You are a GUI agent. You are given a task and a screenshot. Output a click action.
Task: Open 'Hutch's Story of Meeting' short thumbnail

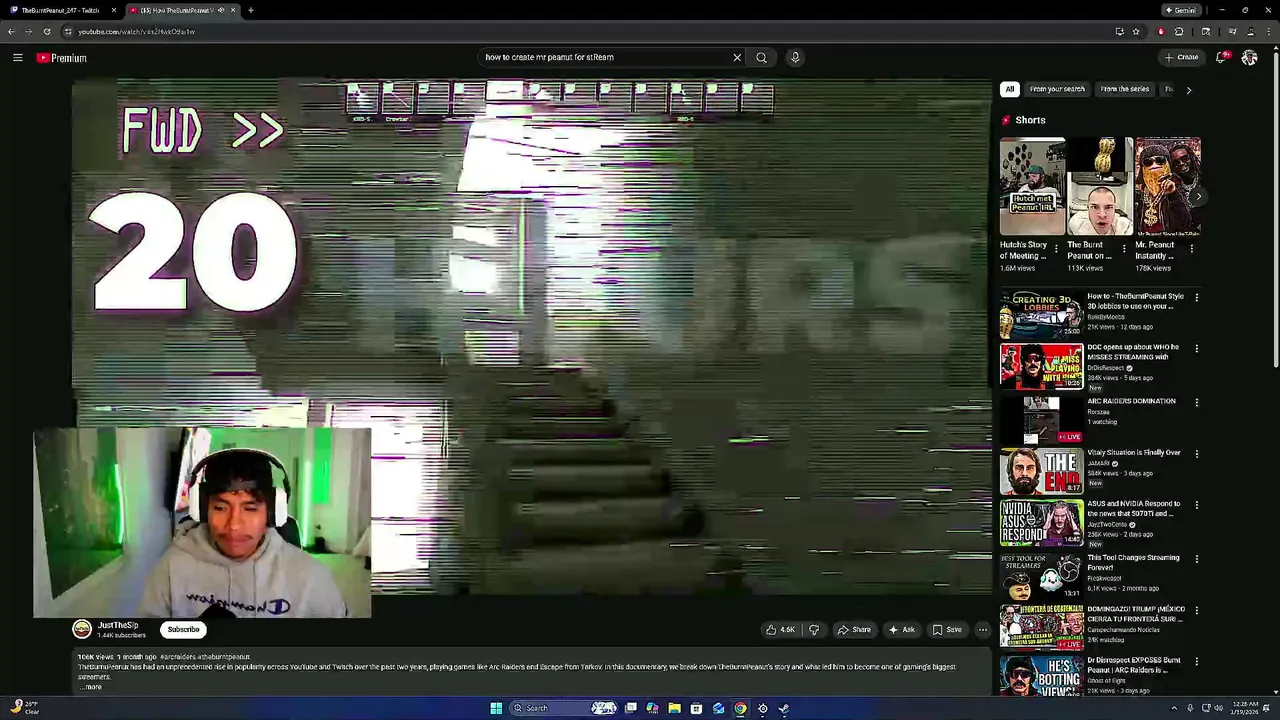pos(1032,186)
